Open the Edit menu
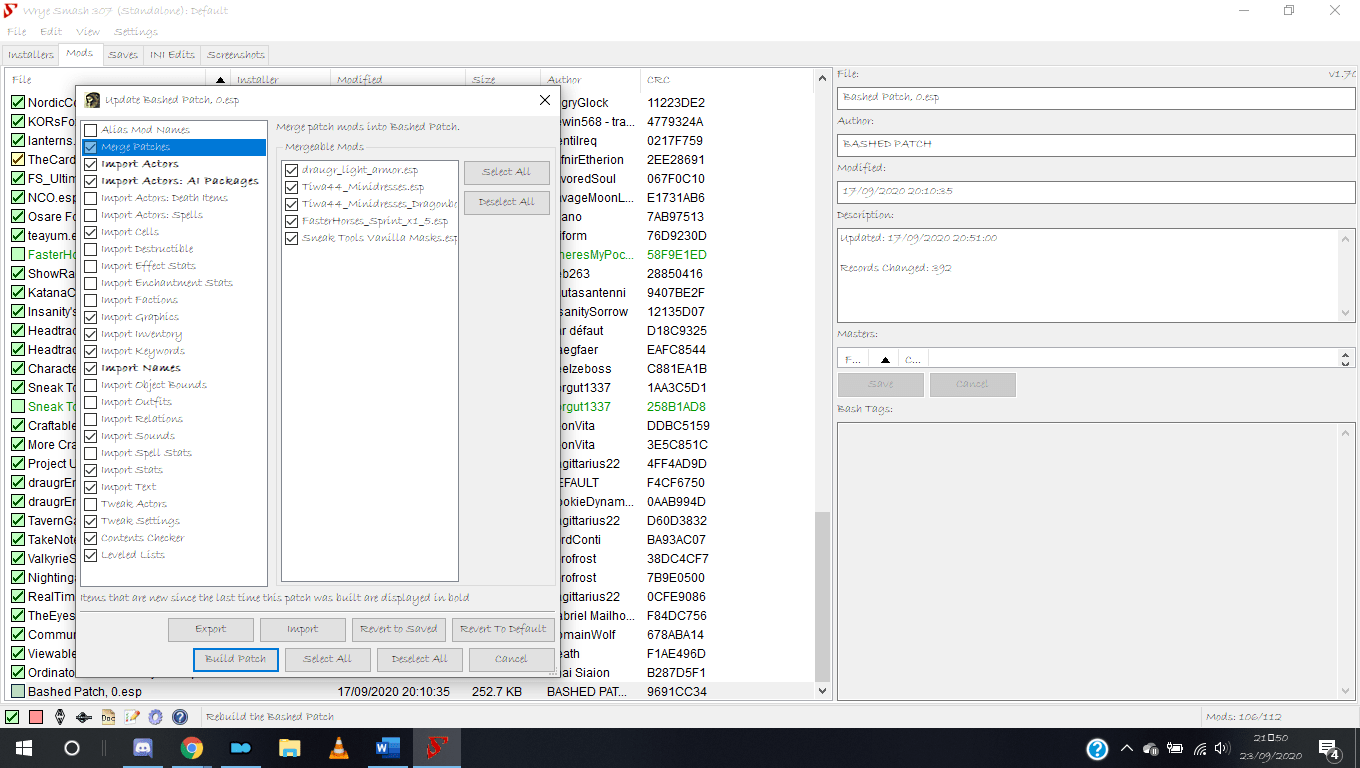The height and width of the screenshot is (768, 1360). (x=51, y=32)
